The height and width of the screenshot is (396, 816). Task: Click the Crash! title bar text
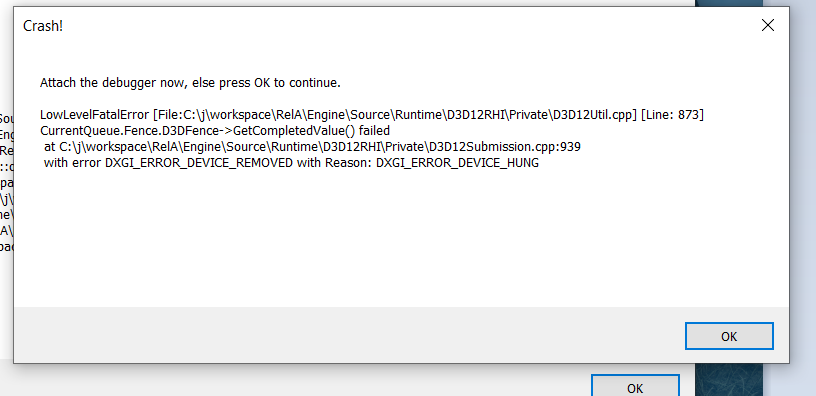tap(43, 25)
